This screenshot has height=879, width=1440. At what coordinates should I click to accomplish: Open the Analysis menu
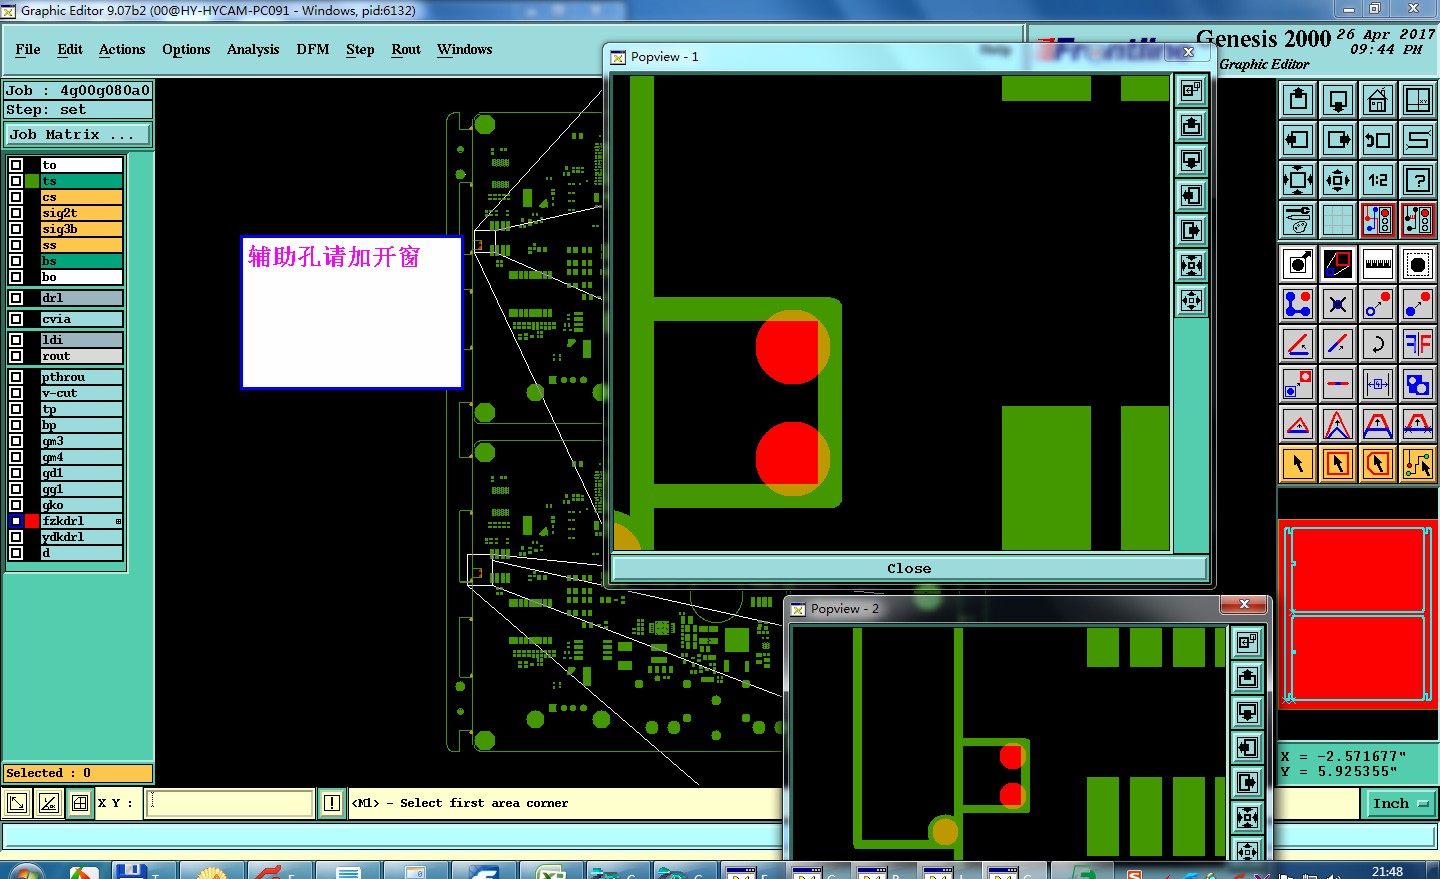point(253,49)
